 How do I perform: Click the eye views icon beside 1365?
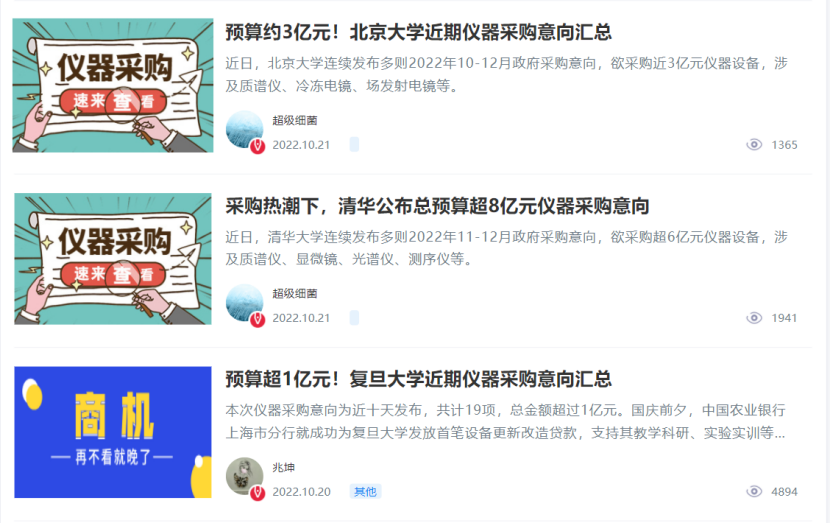pos(754,145)
